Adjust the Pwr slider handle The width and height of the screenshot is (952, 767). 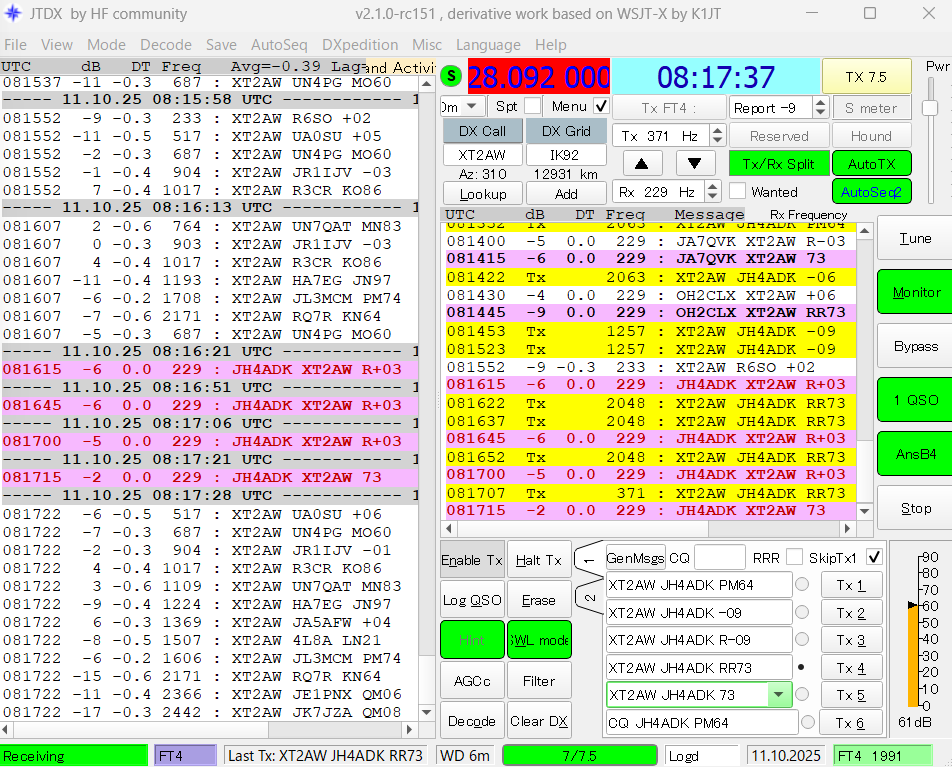(x=929, y=107)
